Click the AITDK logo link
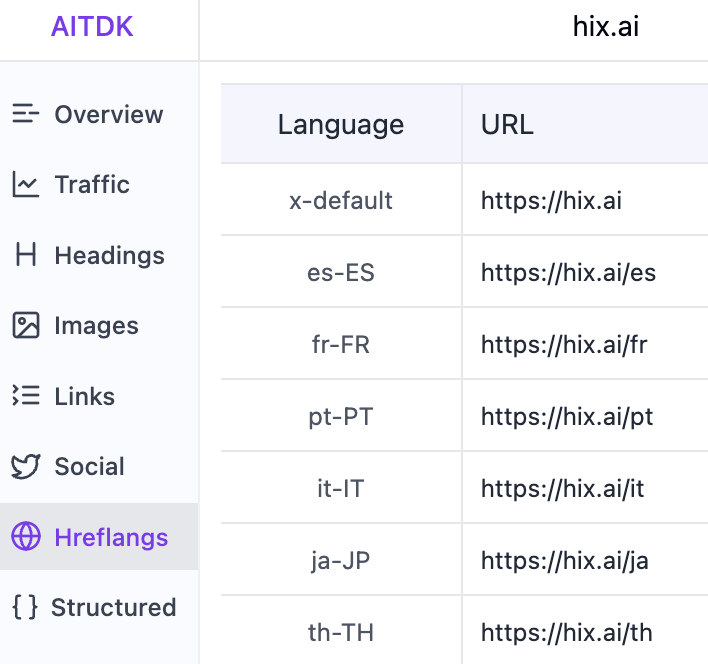This screenshot has width=708, height=664. point(92,27)
